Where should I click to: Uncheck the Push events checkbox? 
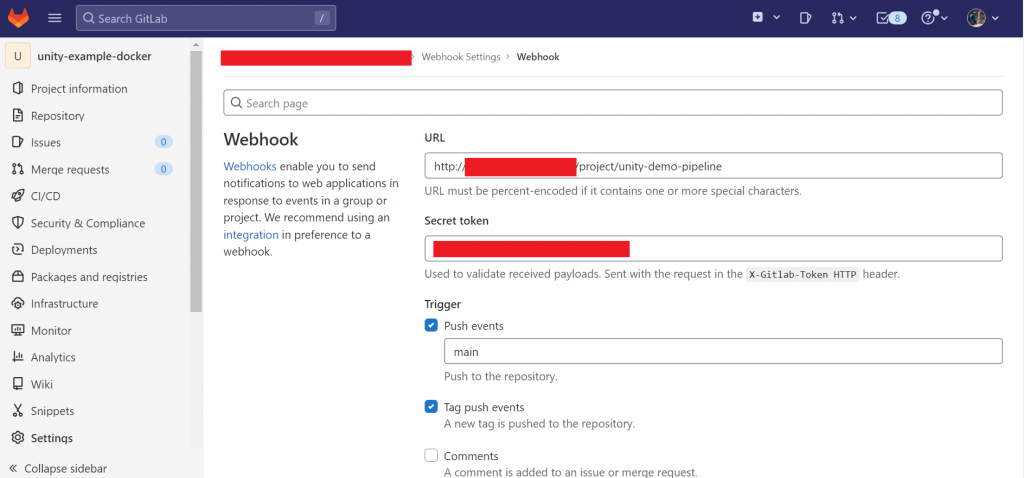[431, 325]
